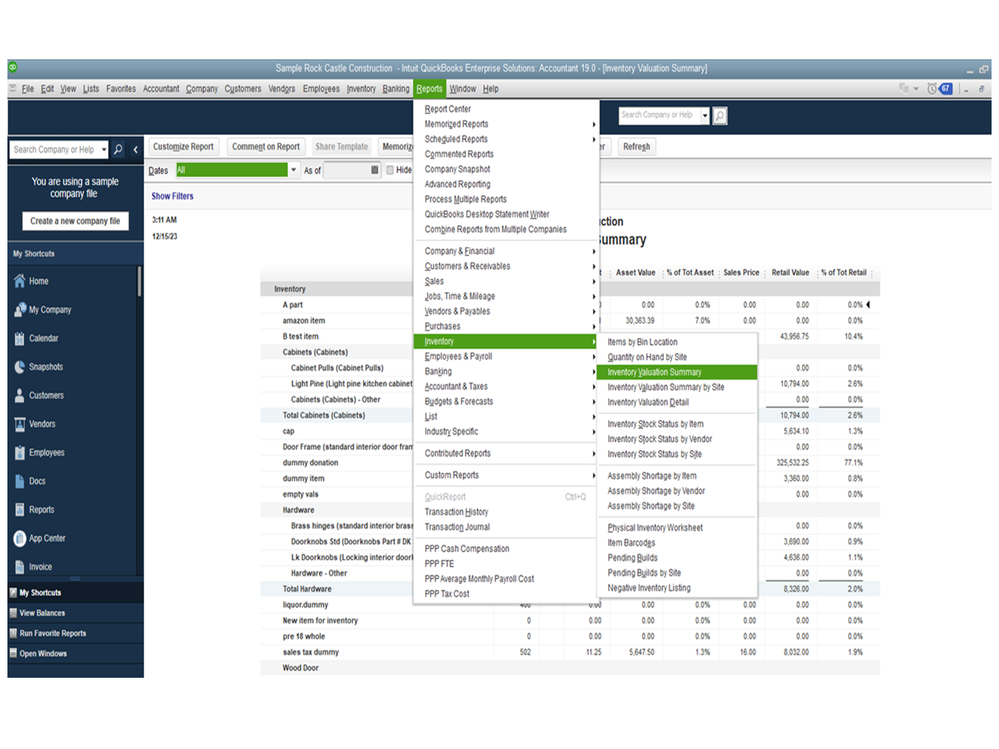Screen dimensions: 999x749
Task: Open the Snapshots shortcut
Action: (39, 367)
